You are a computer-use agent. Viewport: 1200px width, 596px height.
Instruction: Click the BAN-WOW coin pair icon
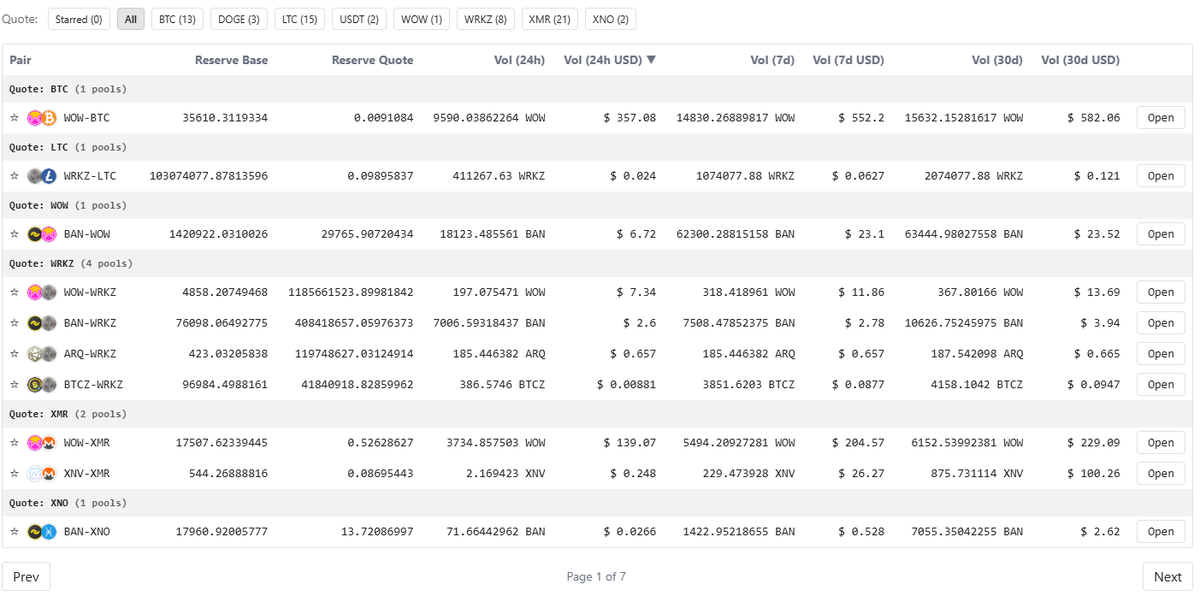(x=42, y=234)
